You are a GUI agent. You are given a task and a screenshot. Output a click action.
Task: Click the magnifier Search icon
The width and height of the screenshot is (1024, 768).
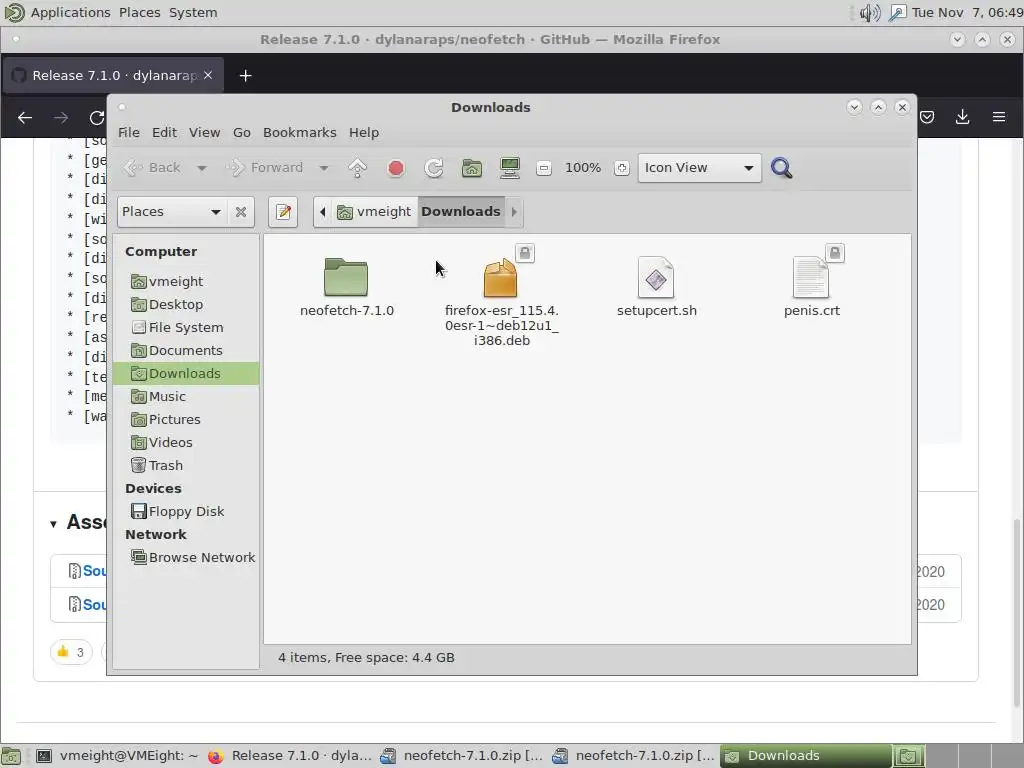[x=781, y=168]
